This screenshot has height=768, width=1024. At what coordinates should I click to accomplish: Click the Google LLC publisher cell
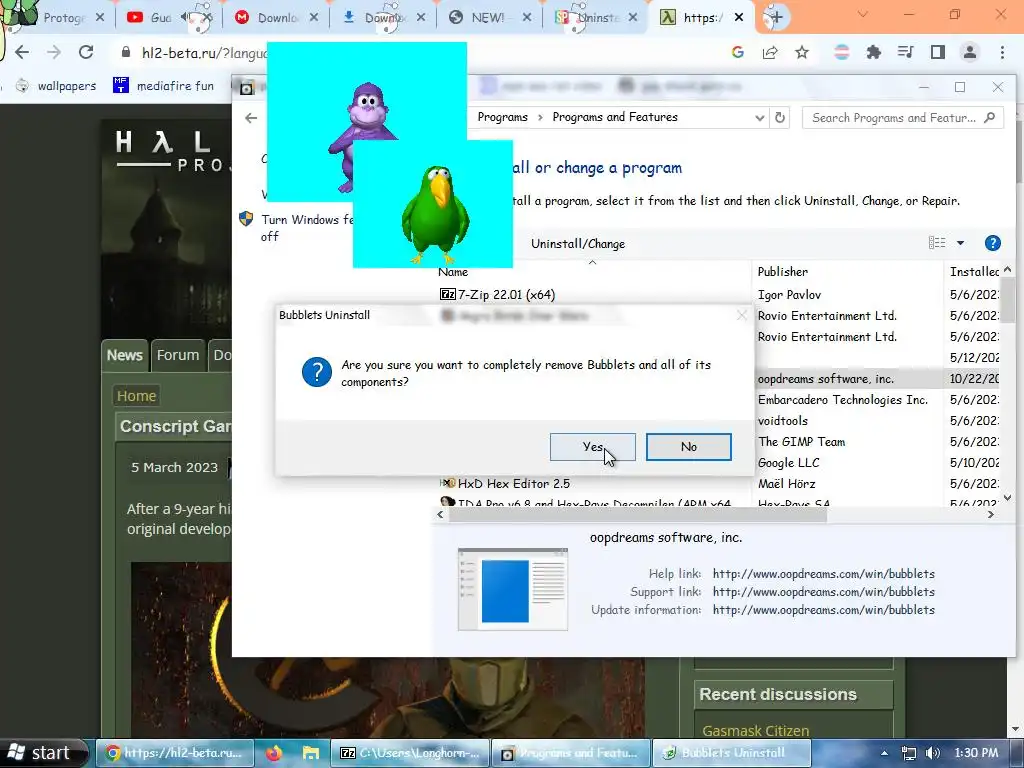(x=788, y=462)
